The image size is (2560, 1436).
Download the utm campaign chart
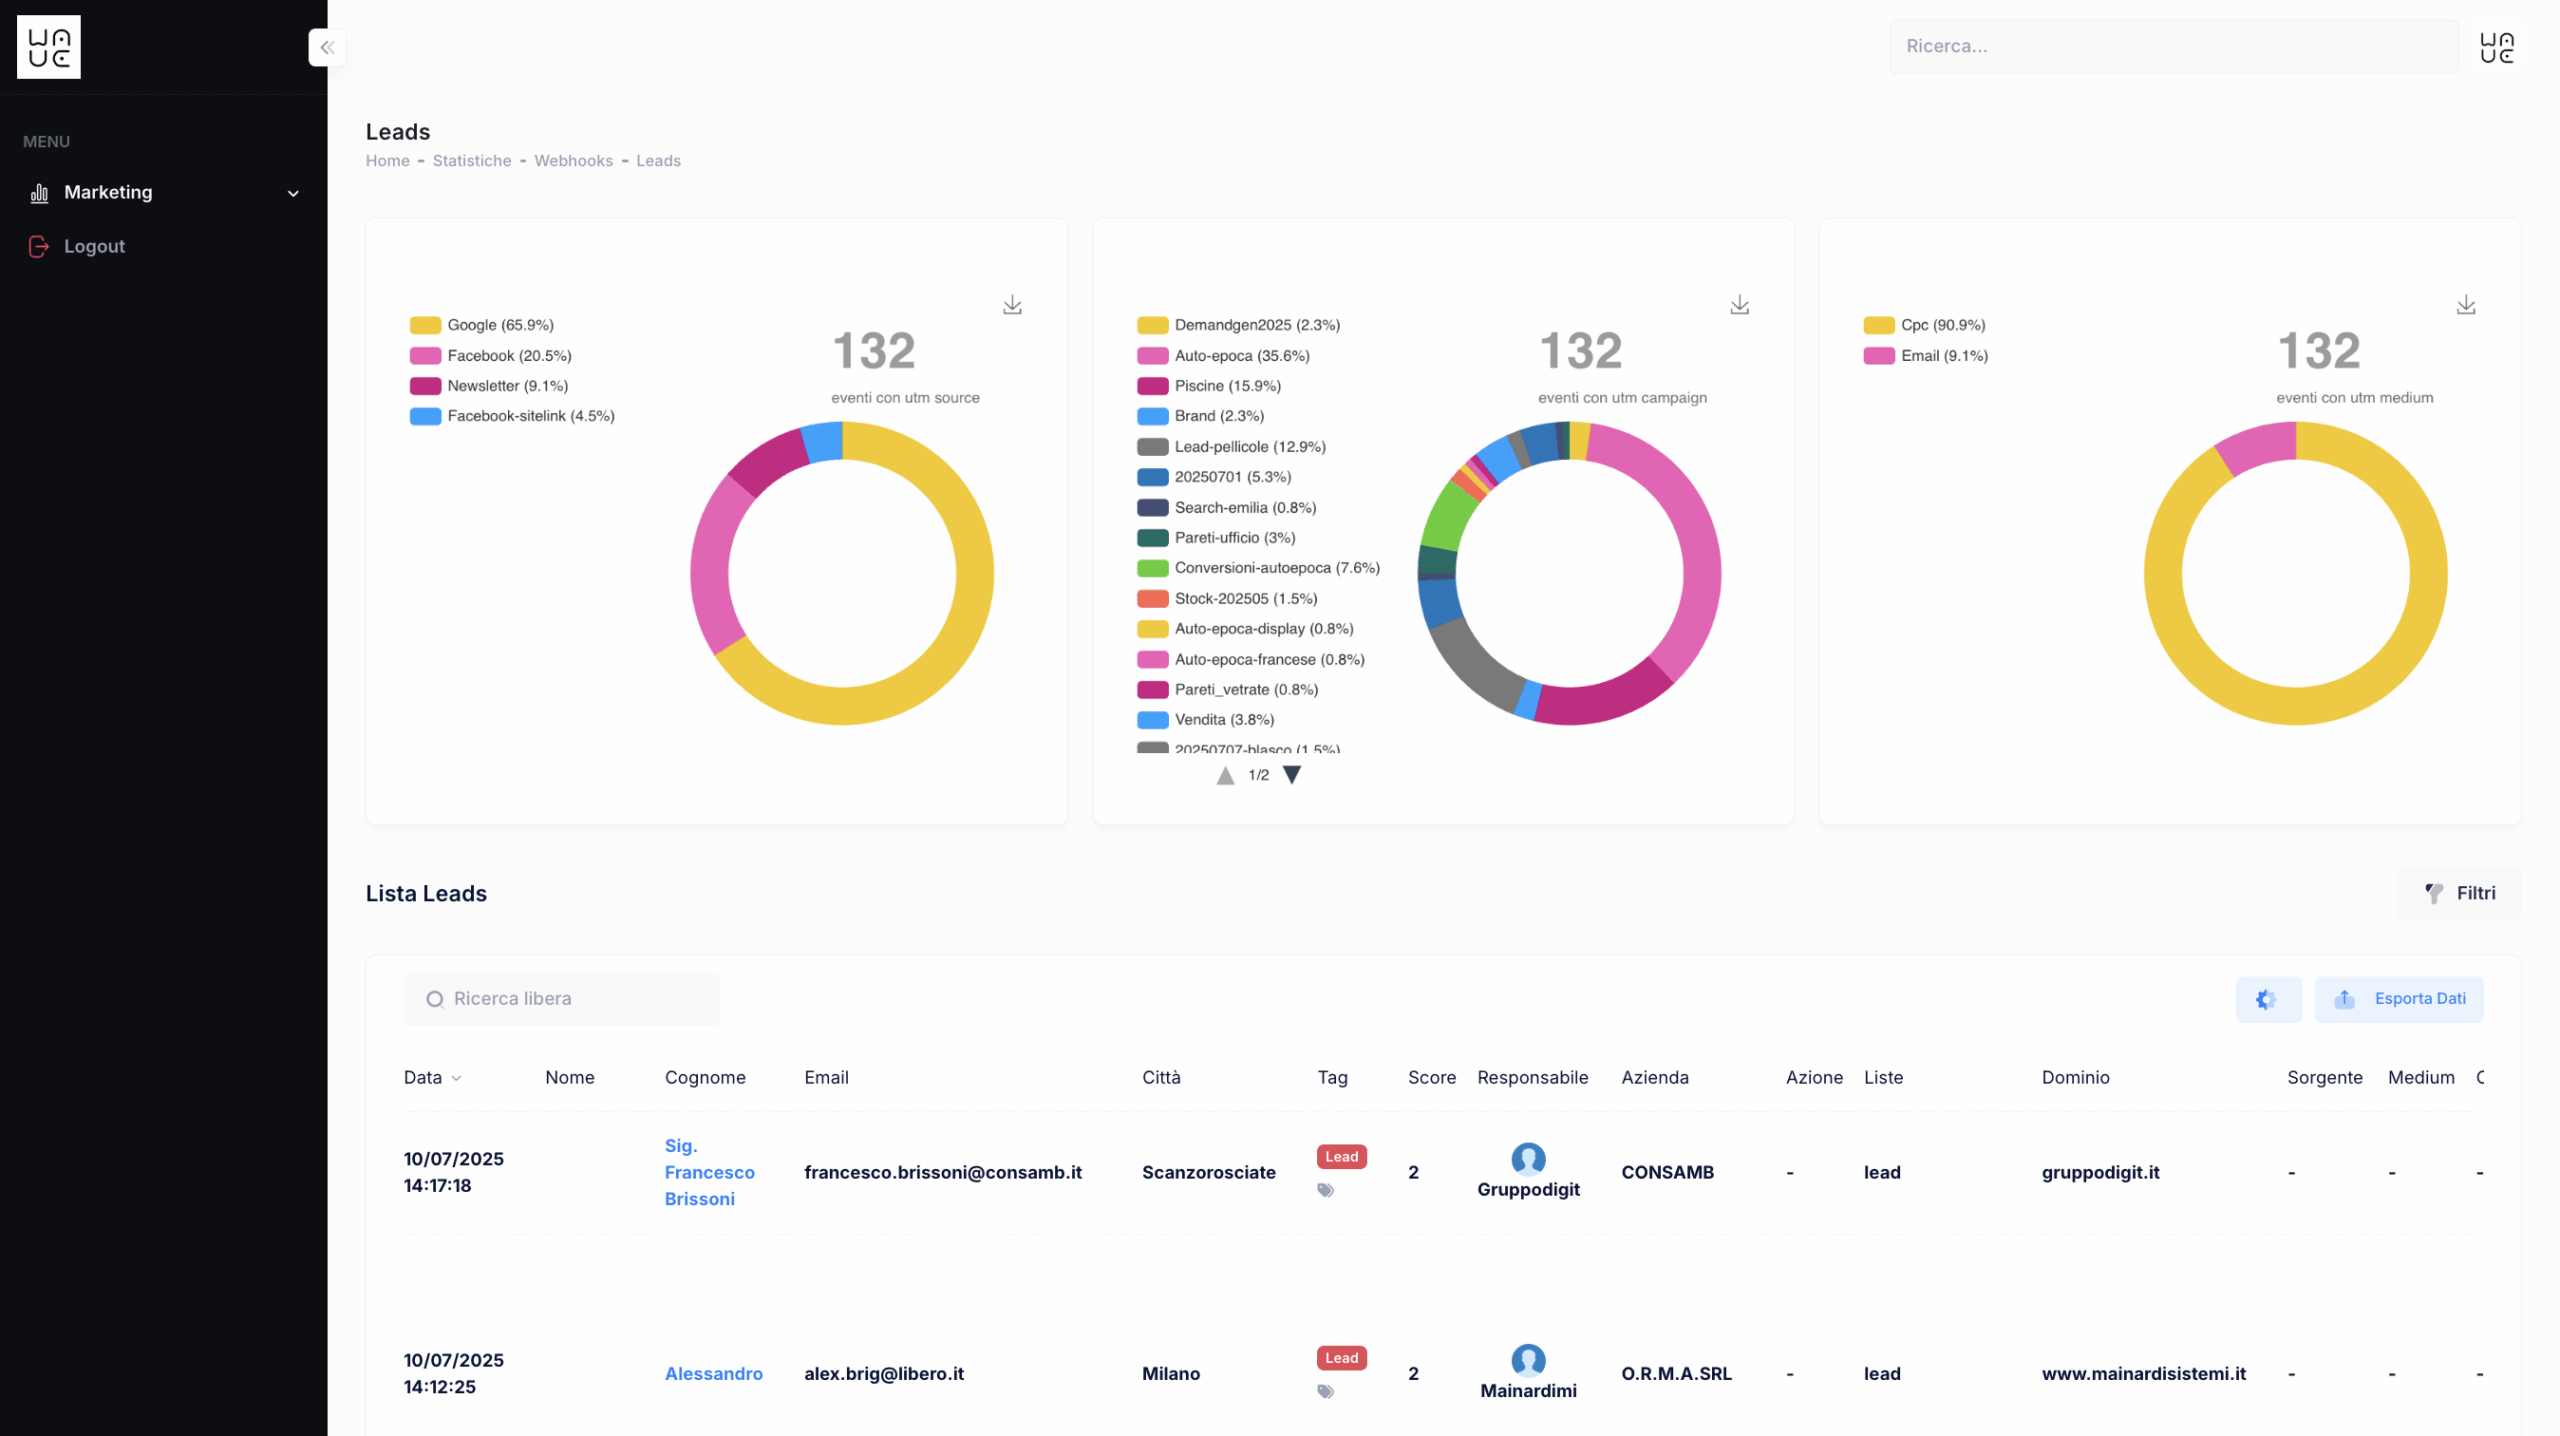click(x=1739, y=305)
